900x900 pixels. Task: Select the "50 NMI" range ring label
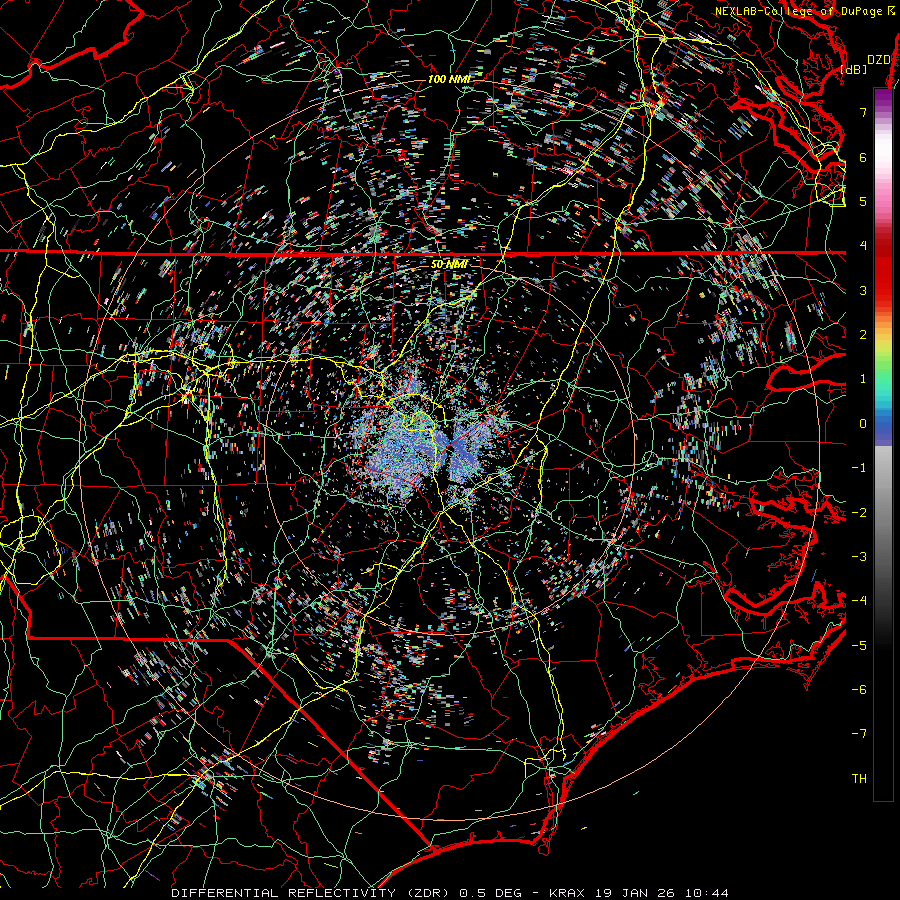click(449, 264)
